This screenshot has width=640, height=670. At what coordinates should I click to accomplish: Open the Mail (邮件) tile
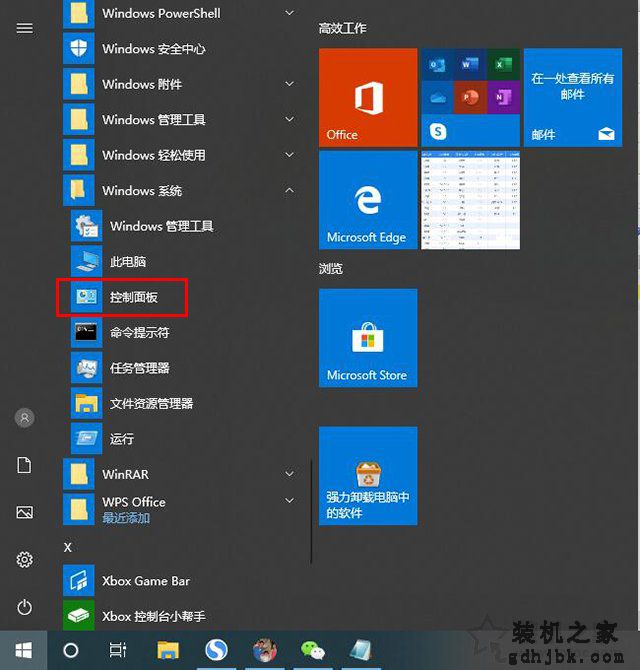(x=573, y=97)
